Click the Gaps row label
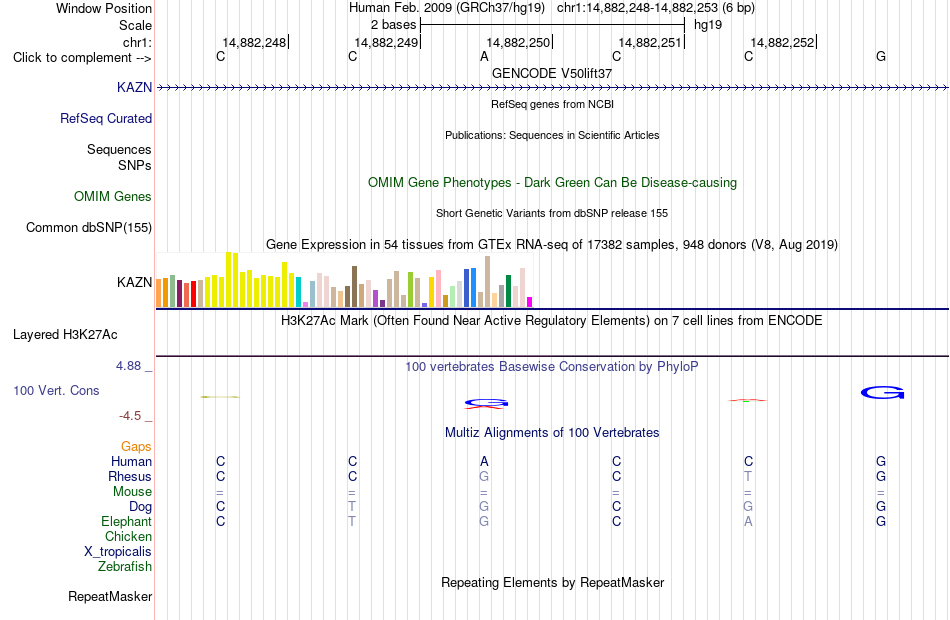The image size is (950, 620). tap(136, 447)
